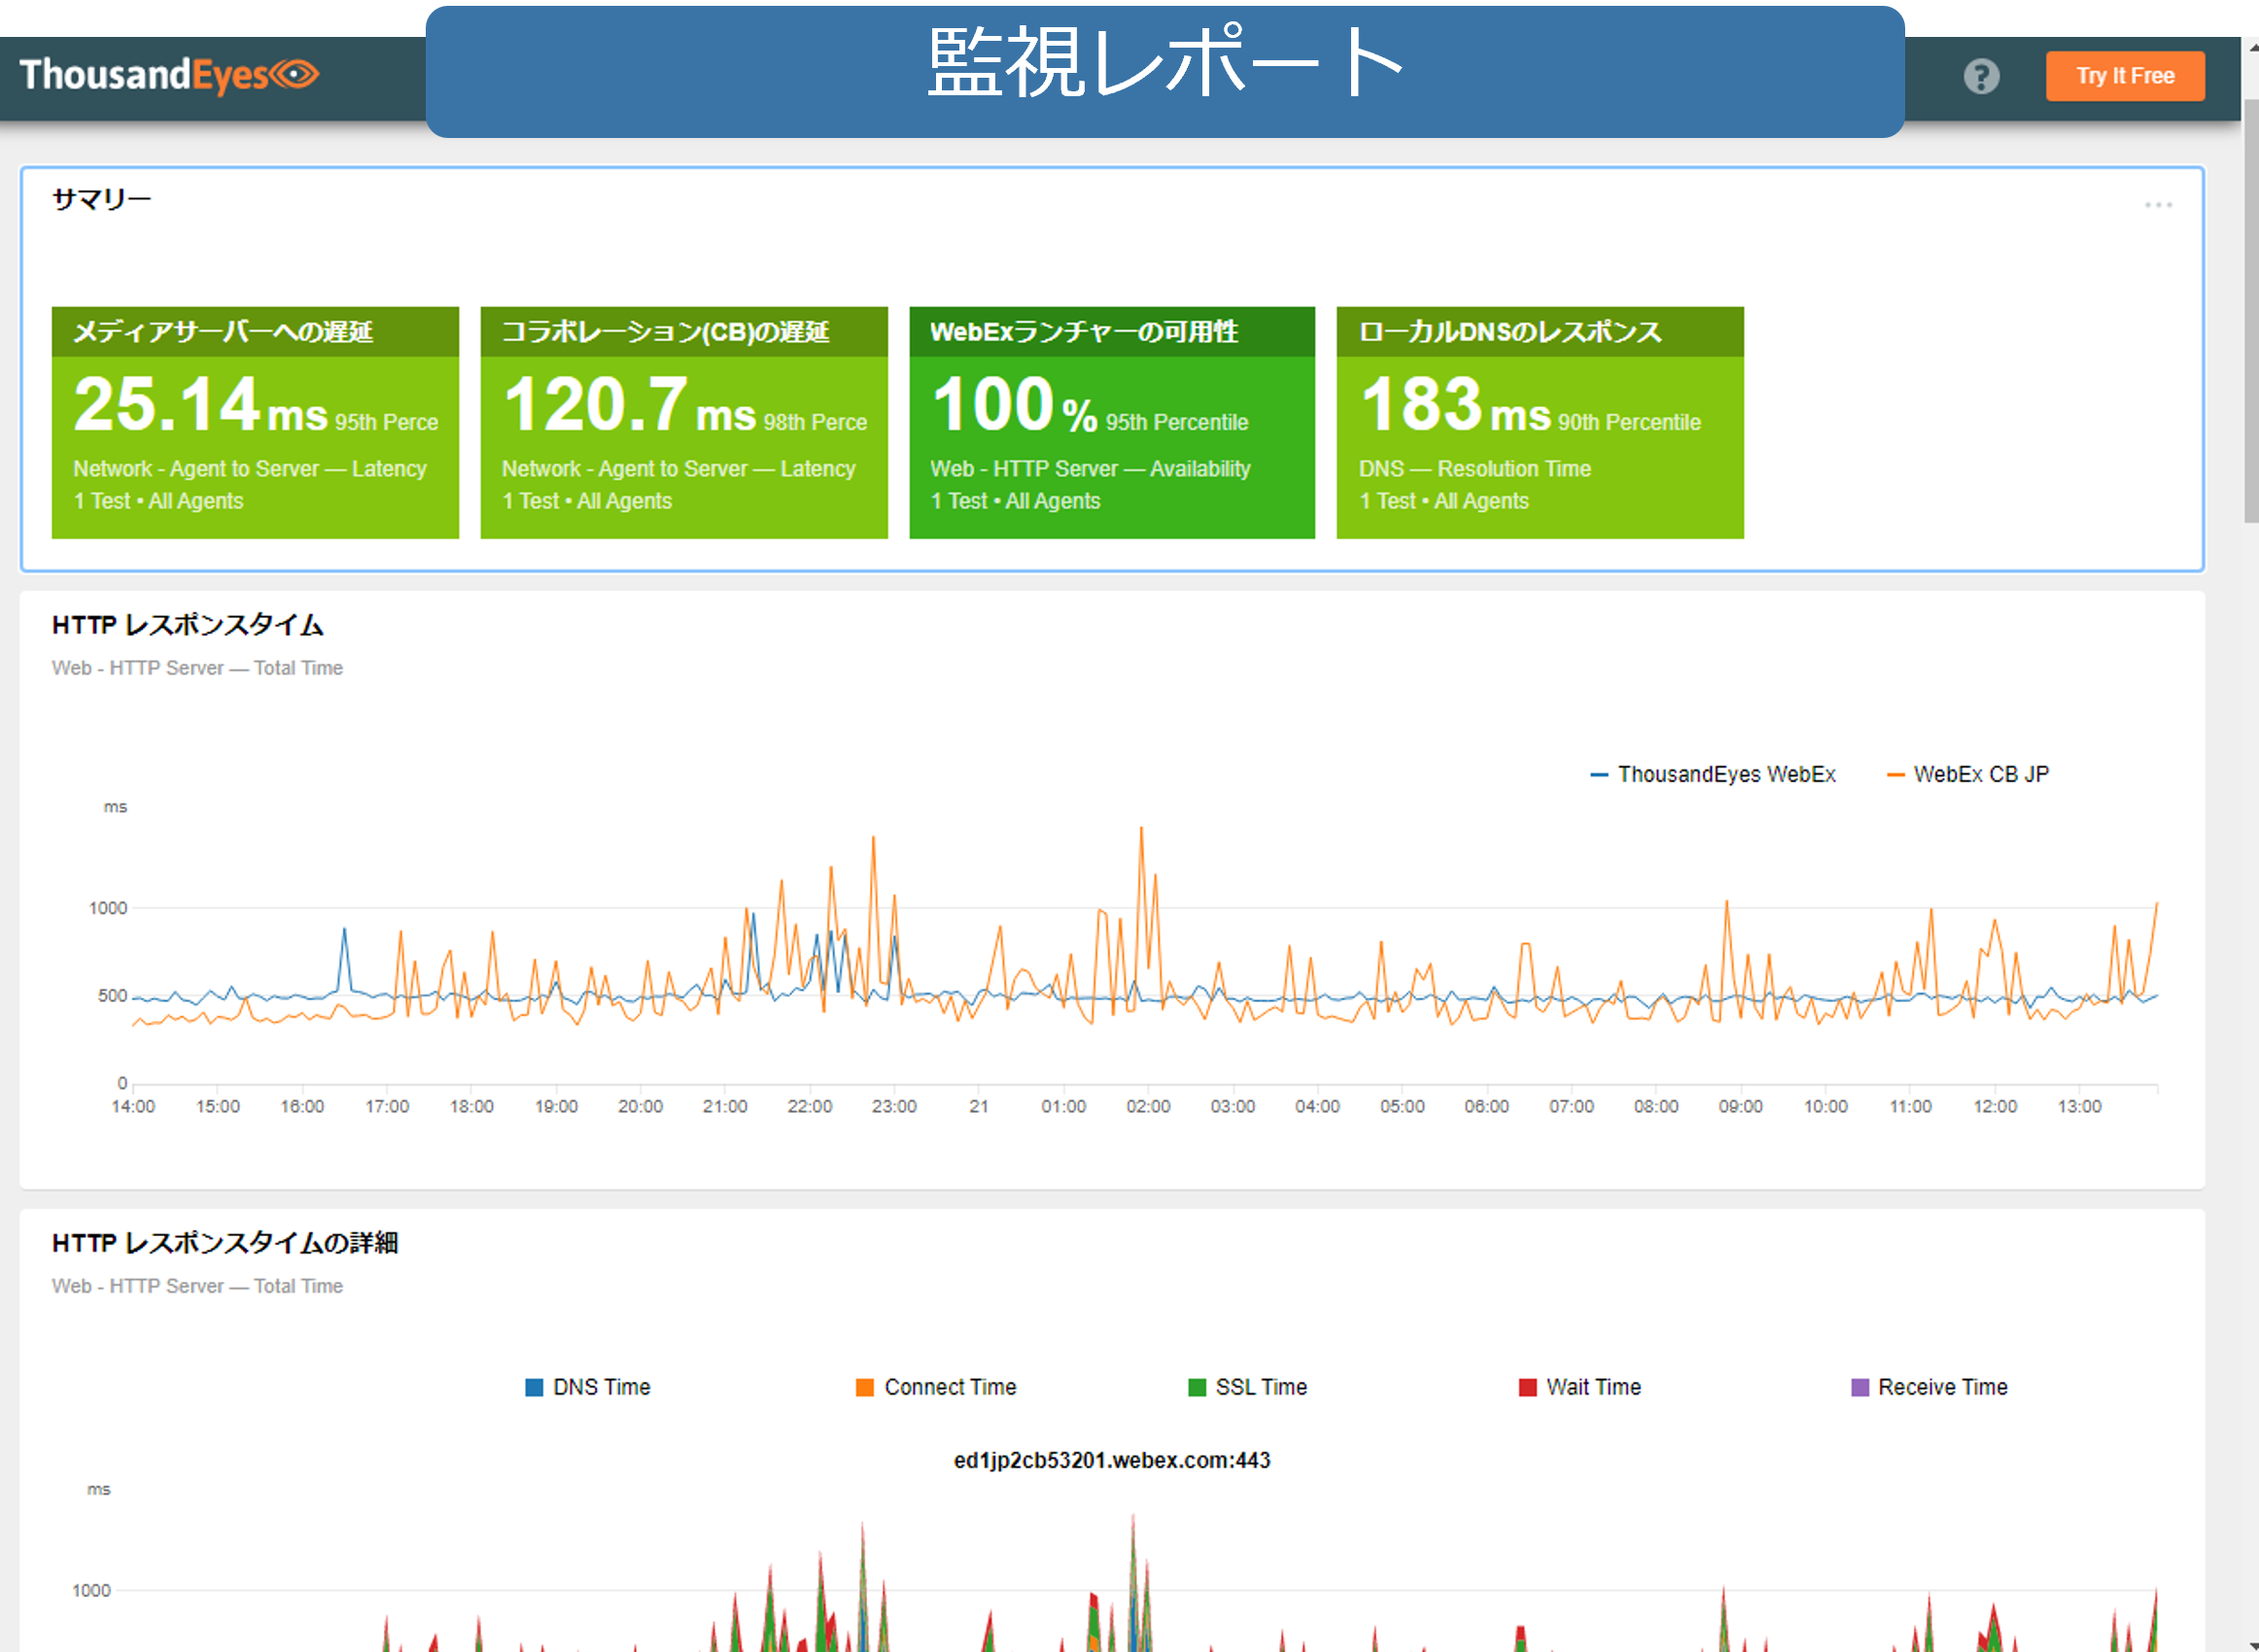Click the vertical scrollbar thumb
The image size is (2259, 1652).
coord(2250,310)
